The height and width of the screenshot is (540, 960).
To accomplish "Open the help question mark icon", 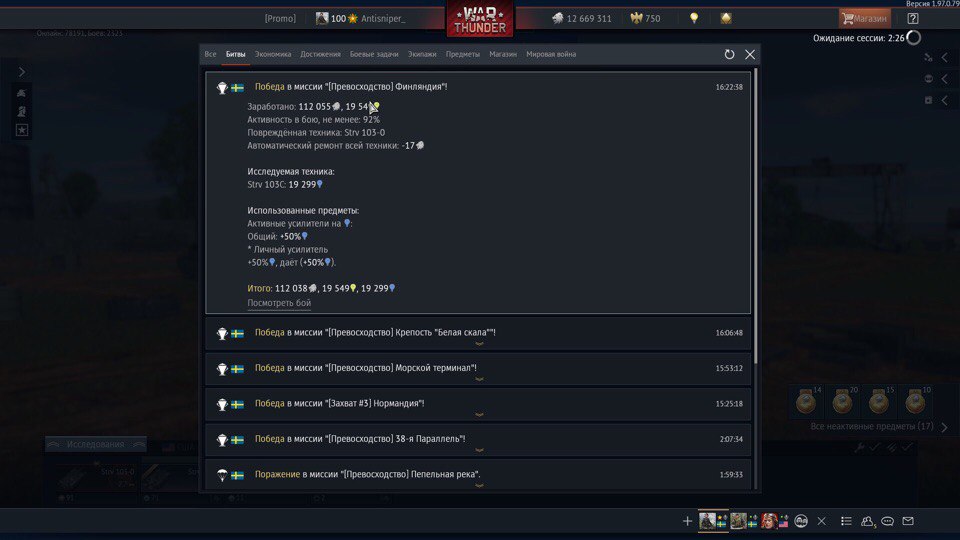I will [x=913, y=18].
